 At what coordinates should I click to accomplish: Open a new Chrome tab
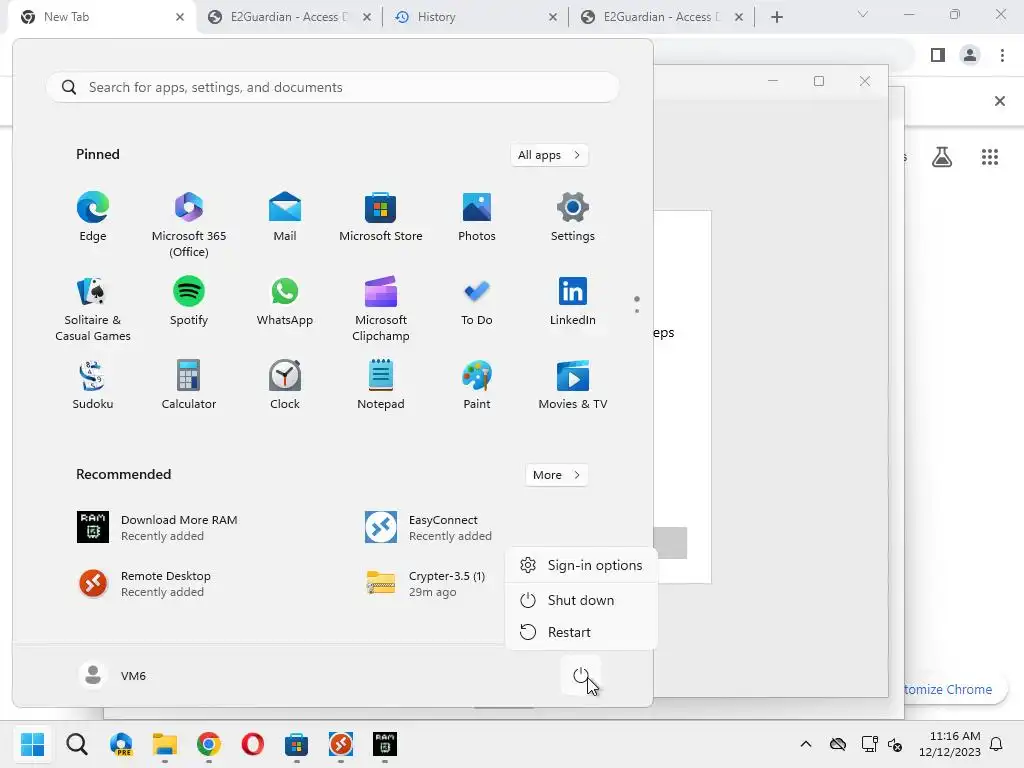click(776, 17)
